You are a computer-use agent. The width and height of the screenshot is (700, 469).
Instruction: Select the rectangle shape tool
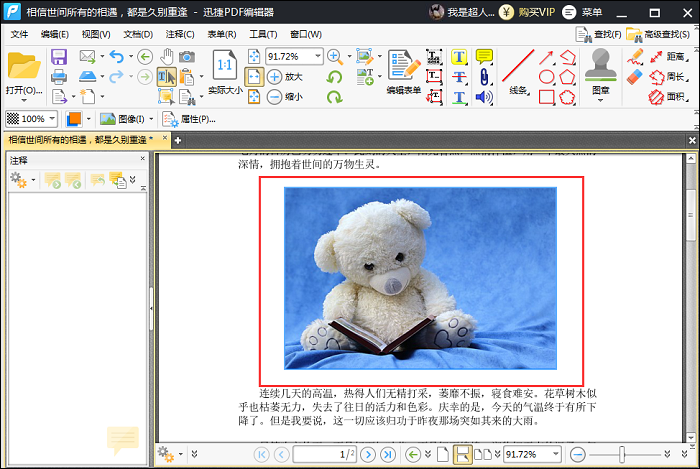(x=546, y=96)
